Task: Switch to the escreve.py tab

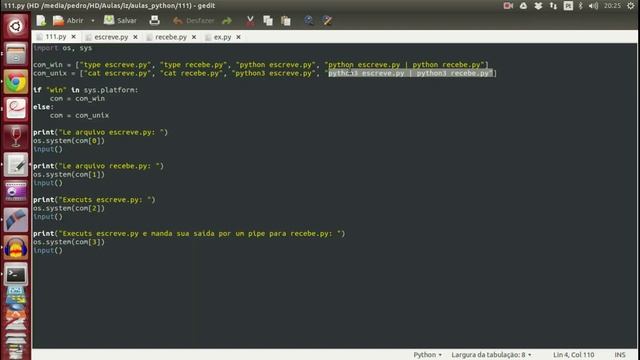Action: pos(111,37)
